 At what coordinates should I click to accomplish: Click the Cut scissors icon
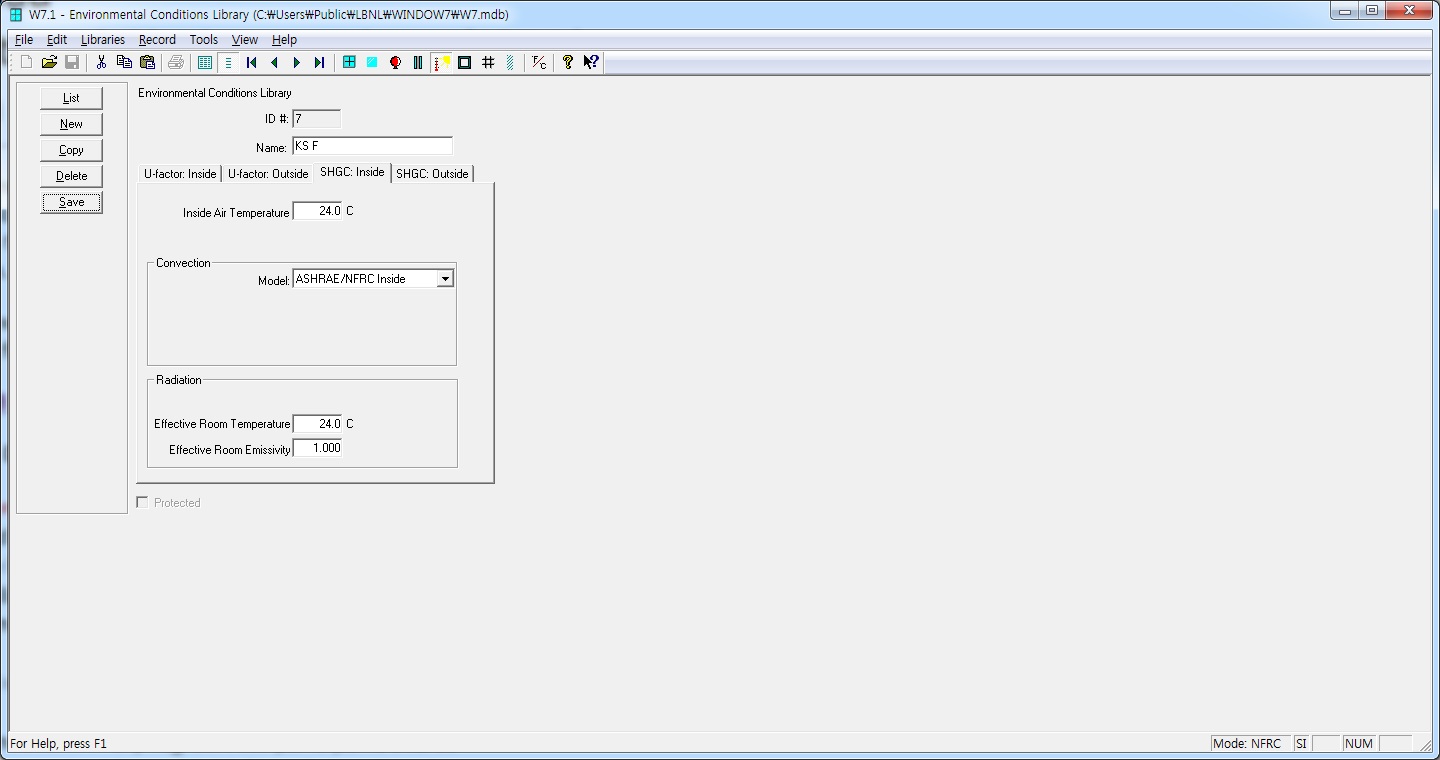[101, 62]
